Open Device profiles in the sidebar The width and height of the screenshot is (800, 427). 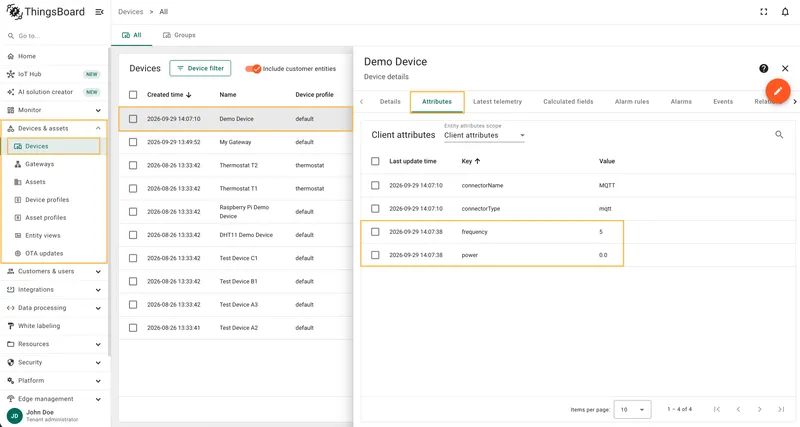point(54,199)
